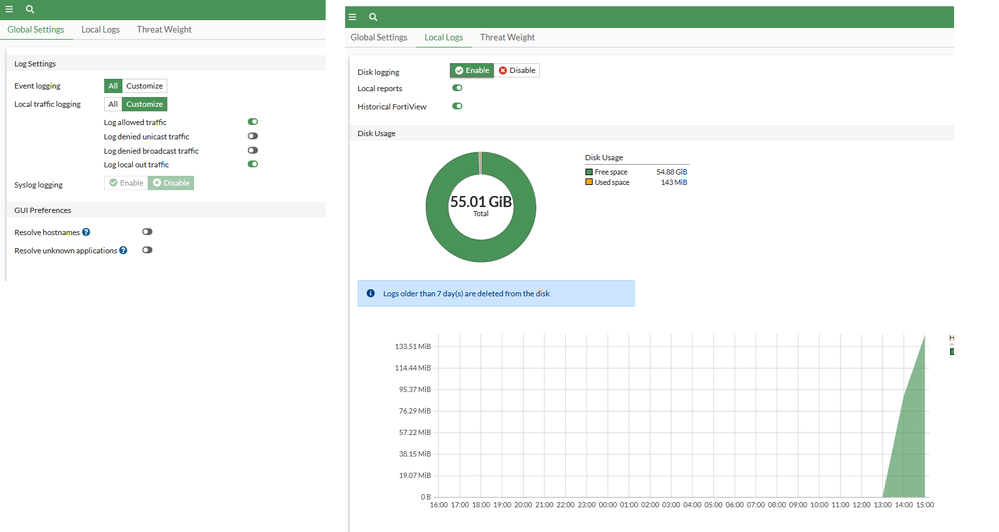The width and height of the screenshot is (999, 532).
Task: Click info icon in log retention notice
Action: 370,293
